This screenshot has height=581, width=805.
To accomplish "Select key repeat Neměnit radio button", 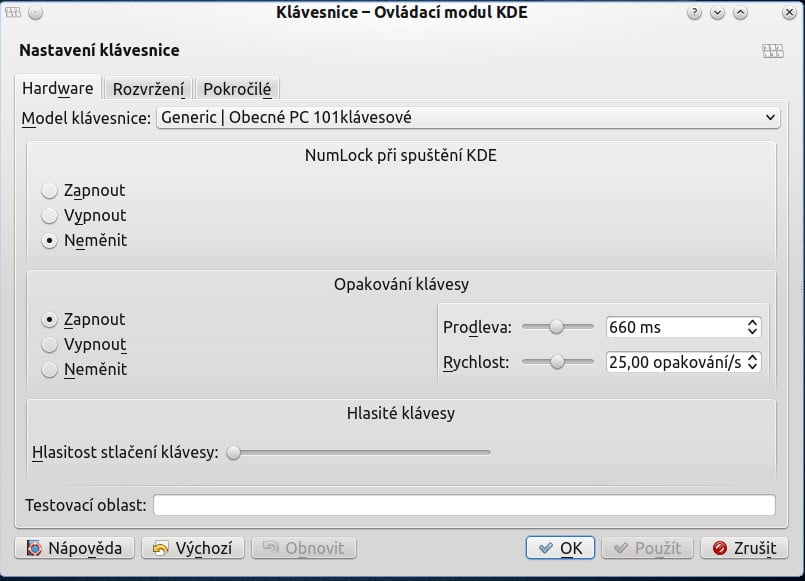I will pyautogui.click(x=84, y=370).
